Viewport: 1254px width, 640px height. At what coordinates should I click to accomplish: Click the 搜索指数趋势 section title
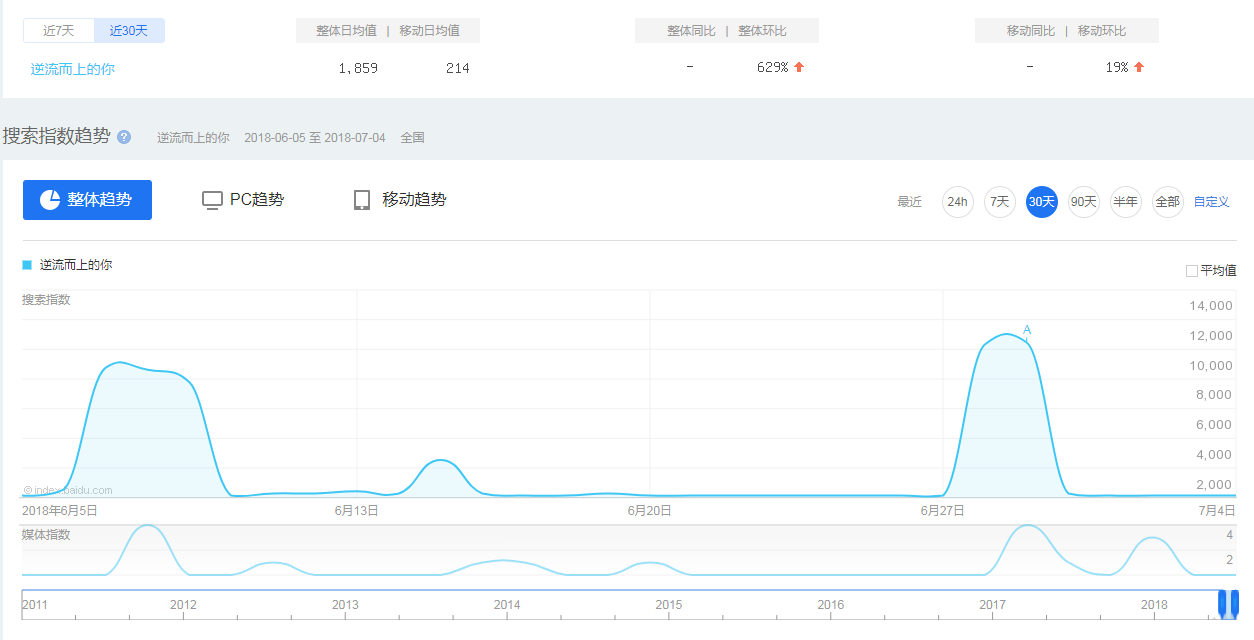[x=56, y=136]
